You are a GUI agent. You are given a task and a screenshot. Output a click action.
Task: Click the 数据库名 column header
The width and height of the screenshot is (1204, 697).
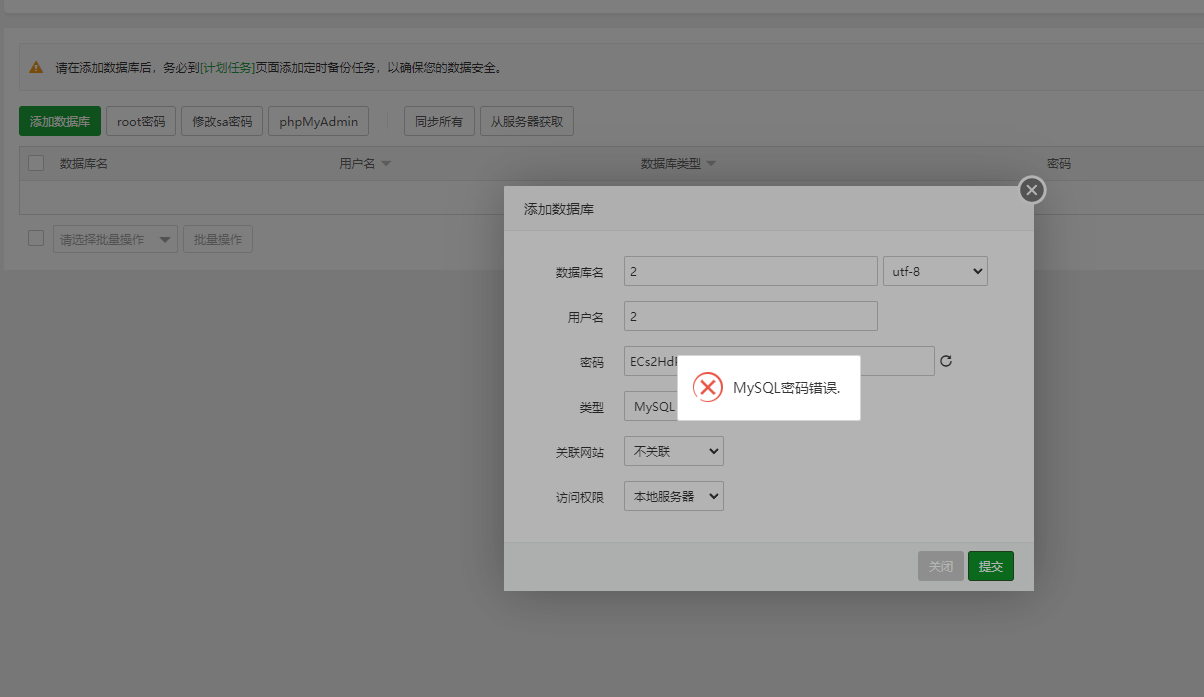point(84,163)
